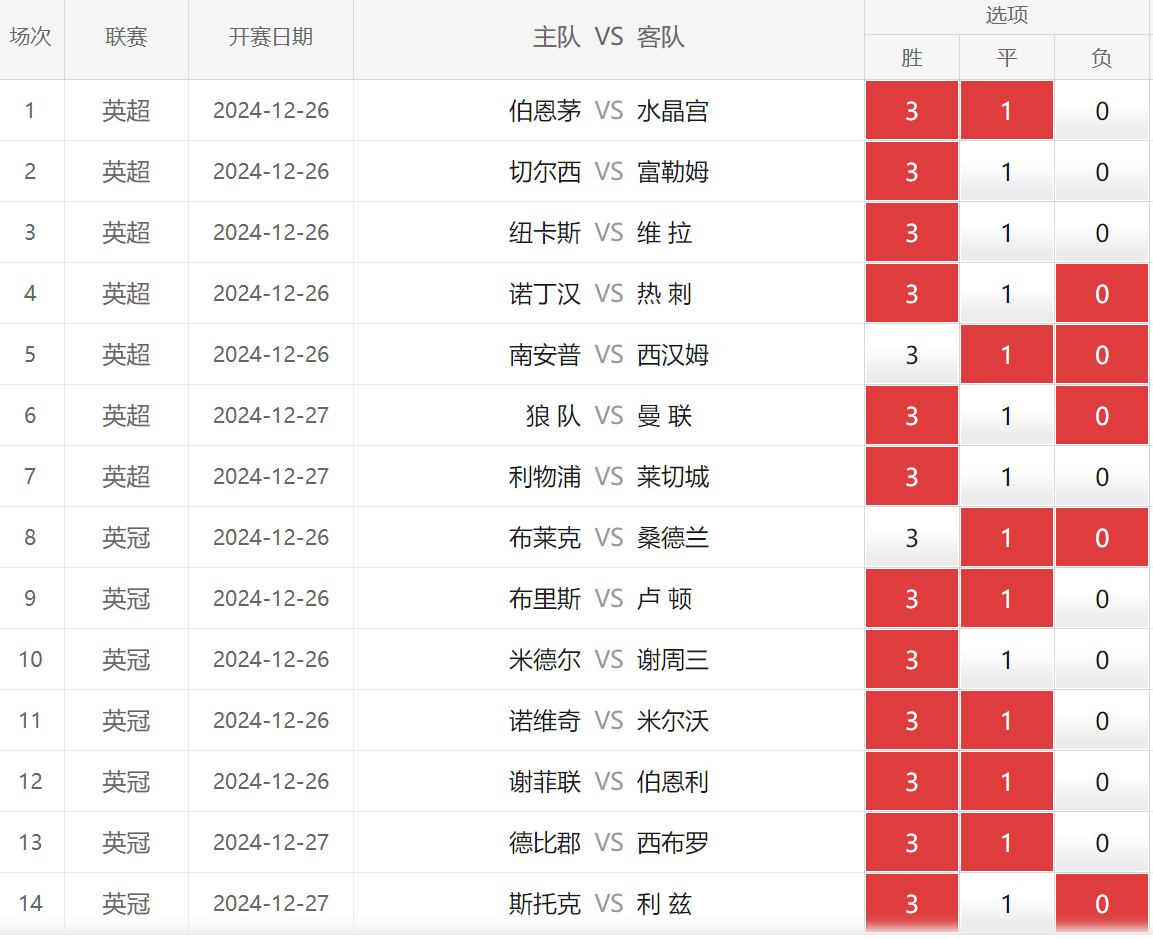
Task: Toggle win option 3 for 布里斯 VS 卢顿
Action: pyautogui.click(x=912, y=599)
